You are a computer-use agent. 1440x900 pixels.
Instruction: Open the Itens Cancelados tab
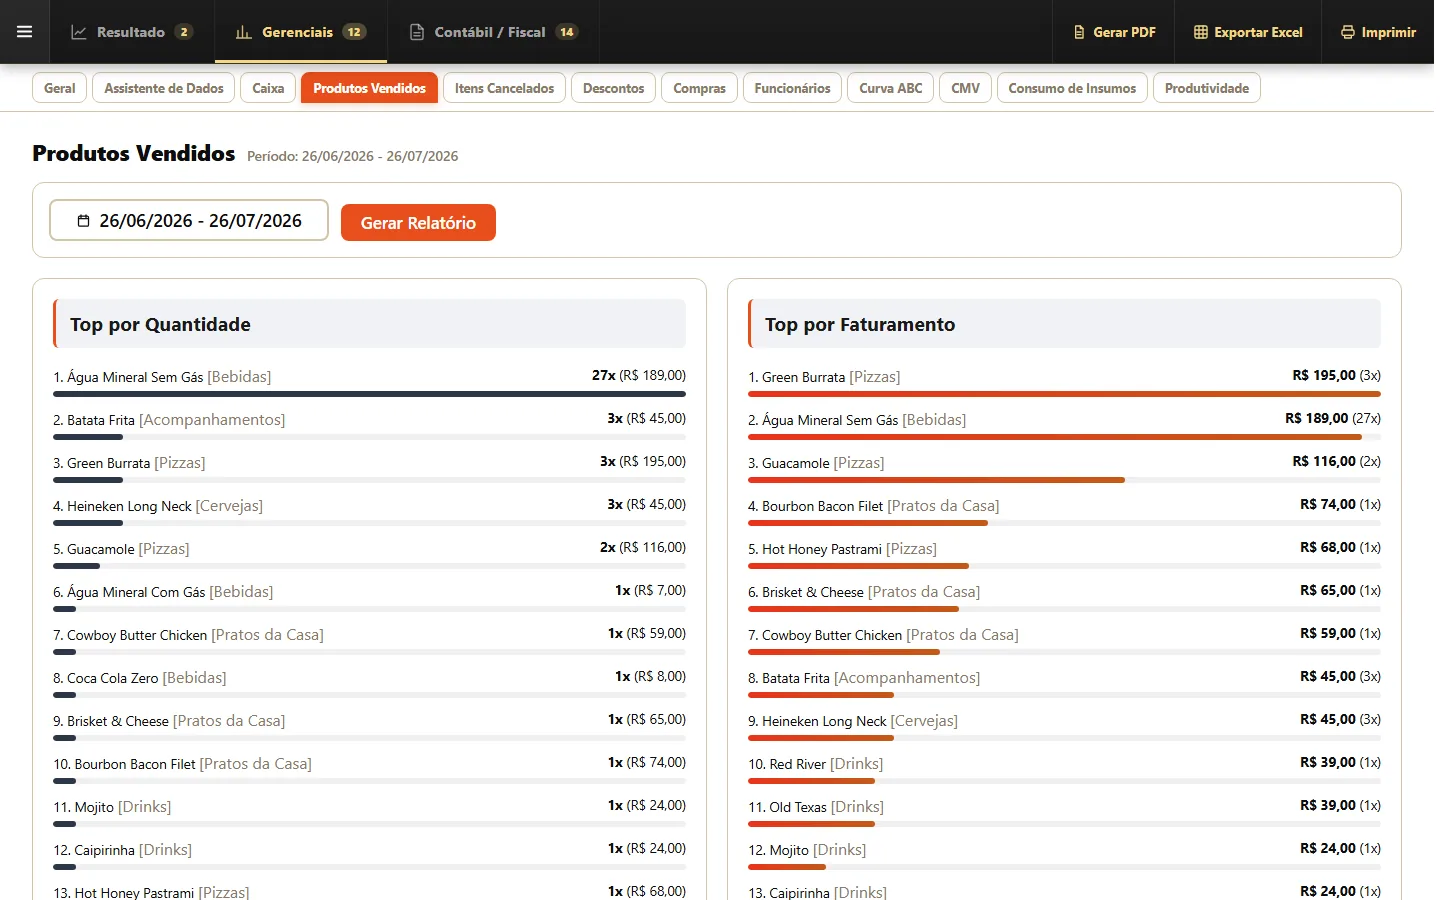coord(504,88)
